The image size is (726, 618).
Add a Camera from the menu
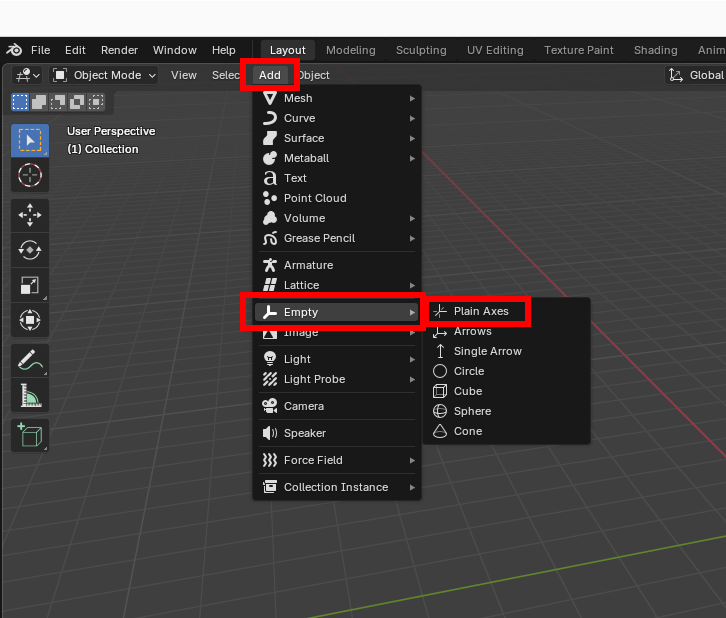click(303, 406)
